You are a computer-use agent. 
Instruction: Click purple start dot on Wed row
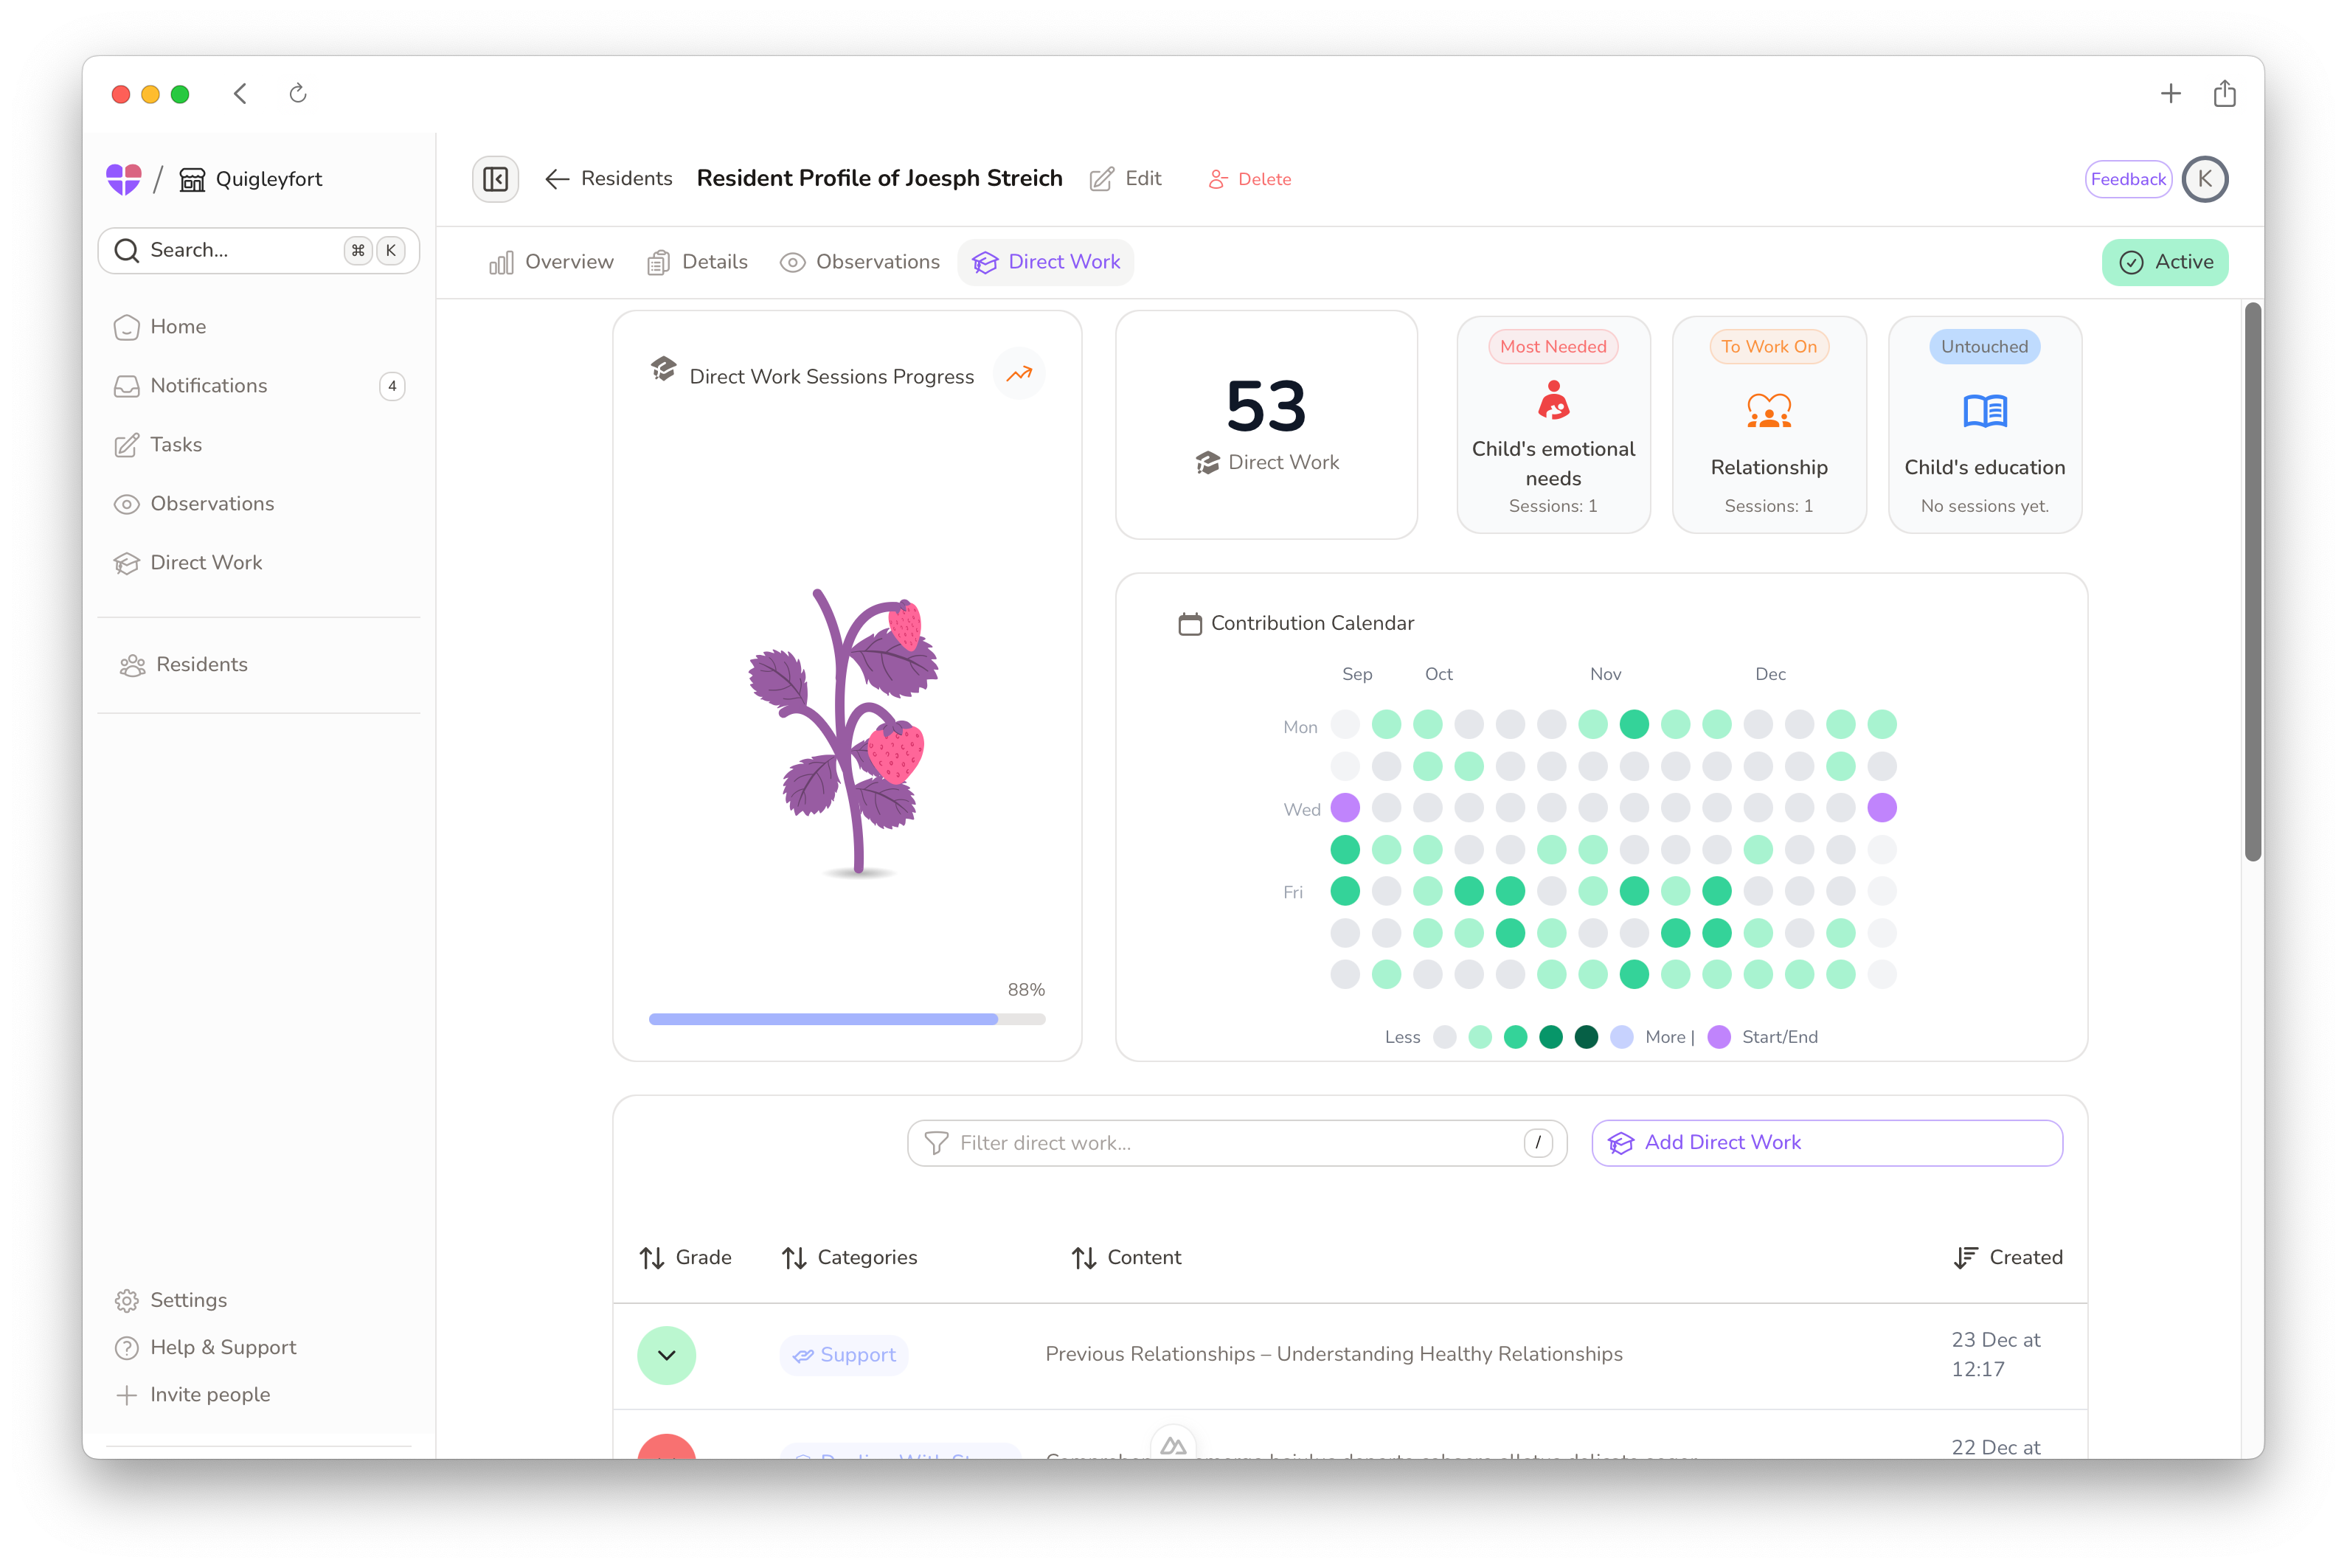point(1345,808)
